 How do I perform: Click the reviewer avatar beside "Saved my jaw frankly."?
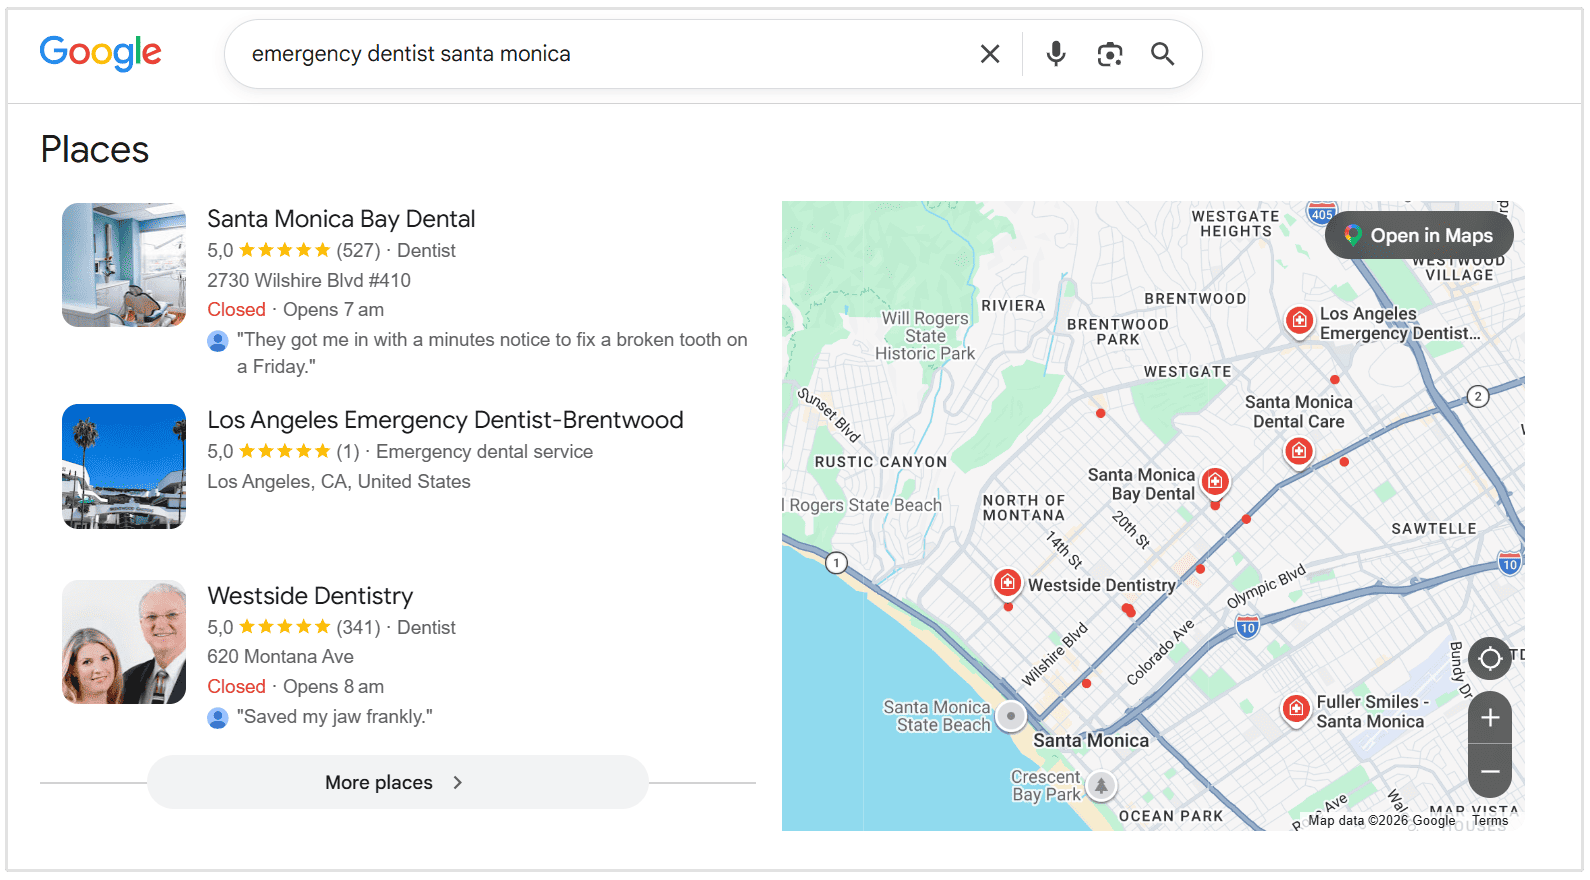click(218, 718)
